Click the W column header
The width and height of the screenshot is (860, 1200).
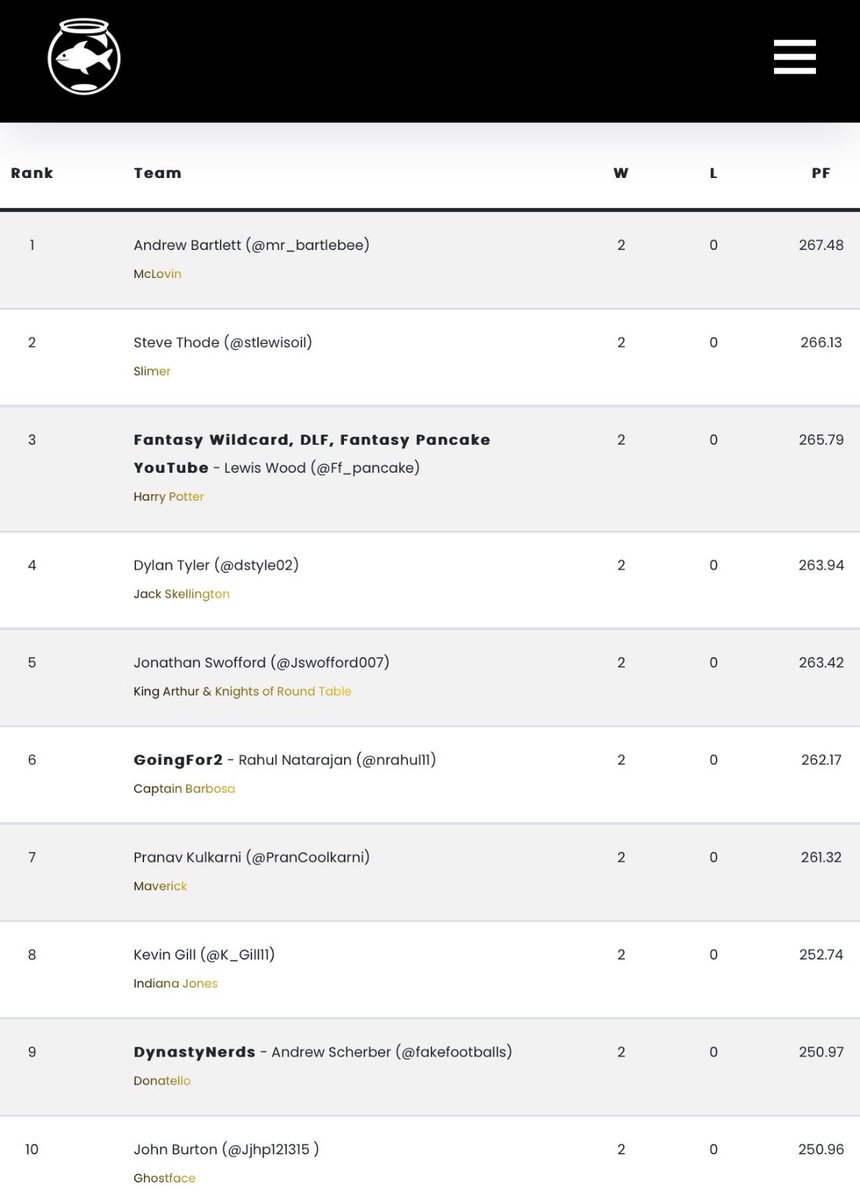click(x=621, y=173)
